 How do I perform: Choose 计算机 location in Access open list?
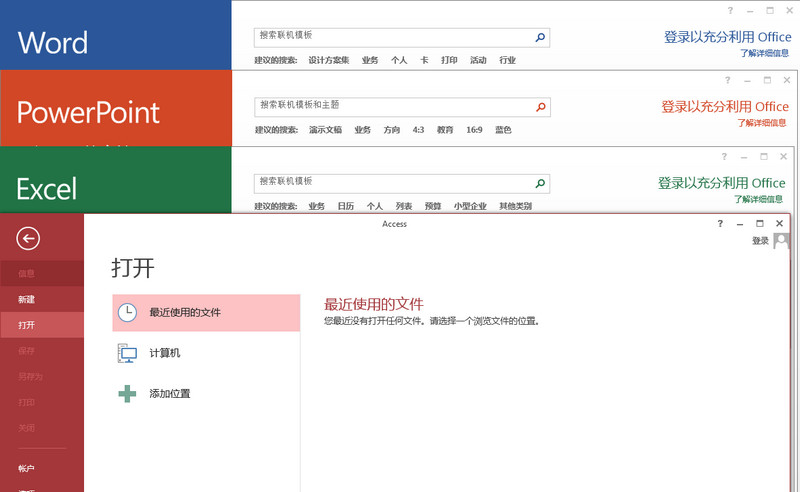pyautogui.click(x=206, y=353)
